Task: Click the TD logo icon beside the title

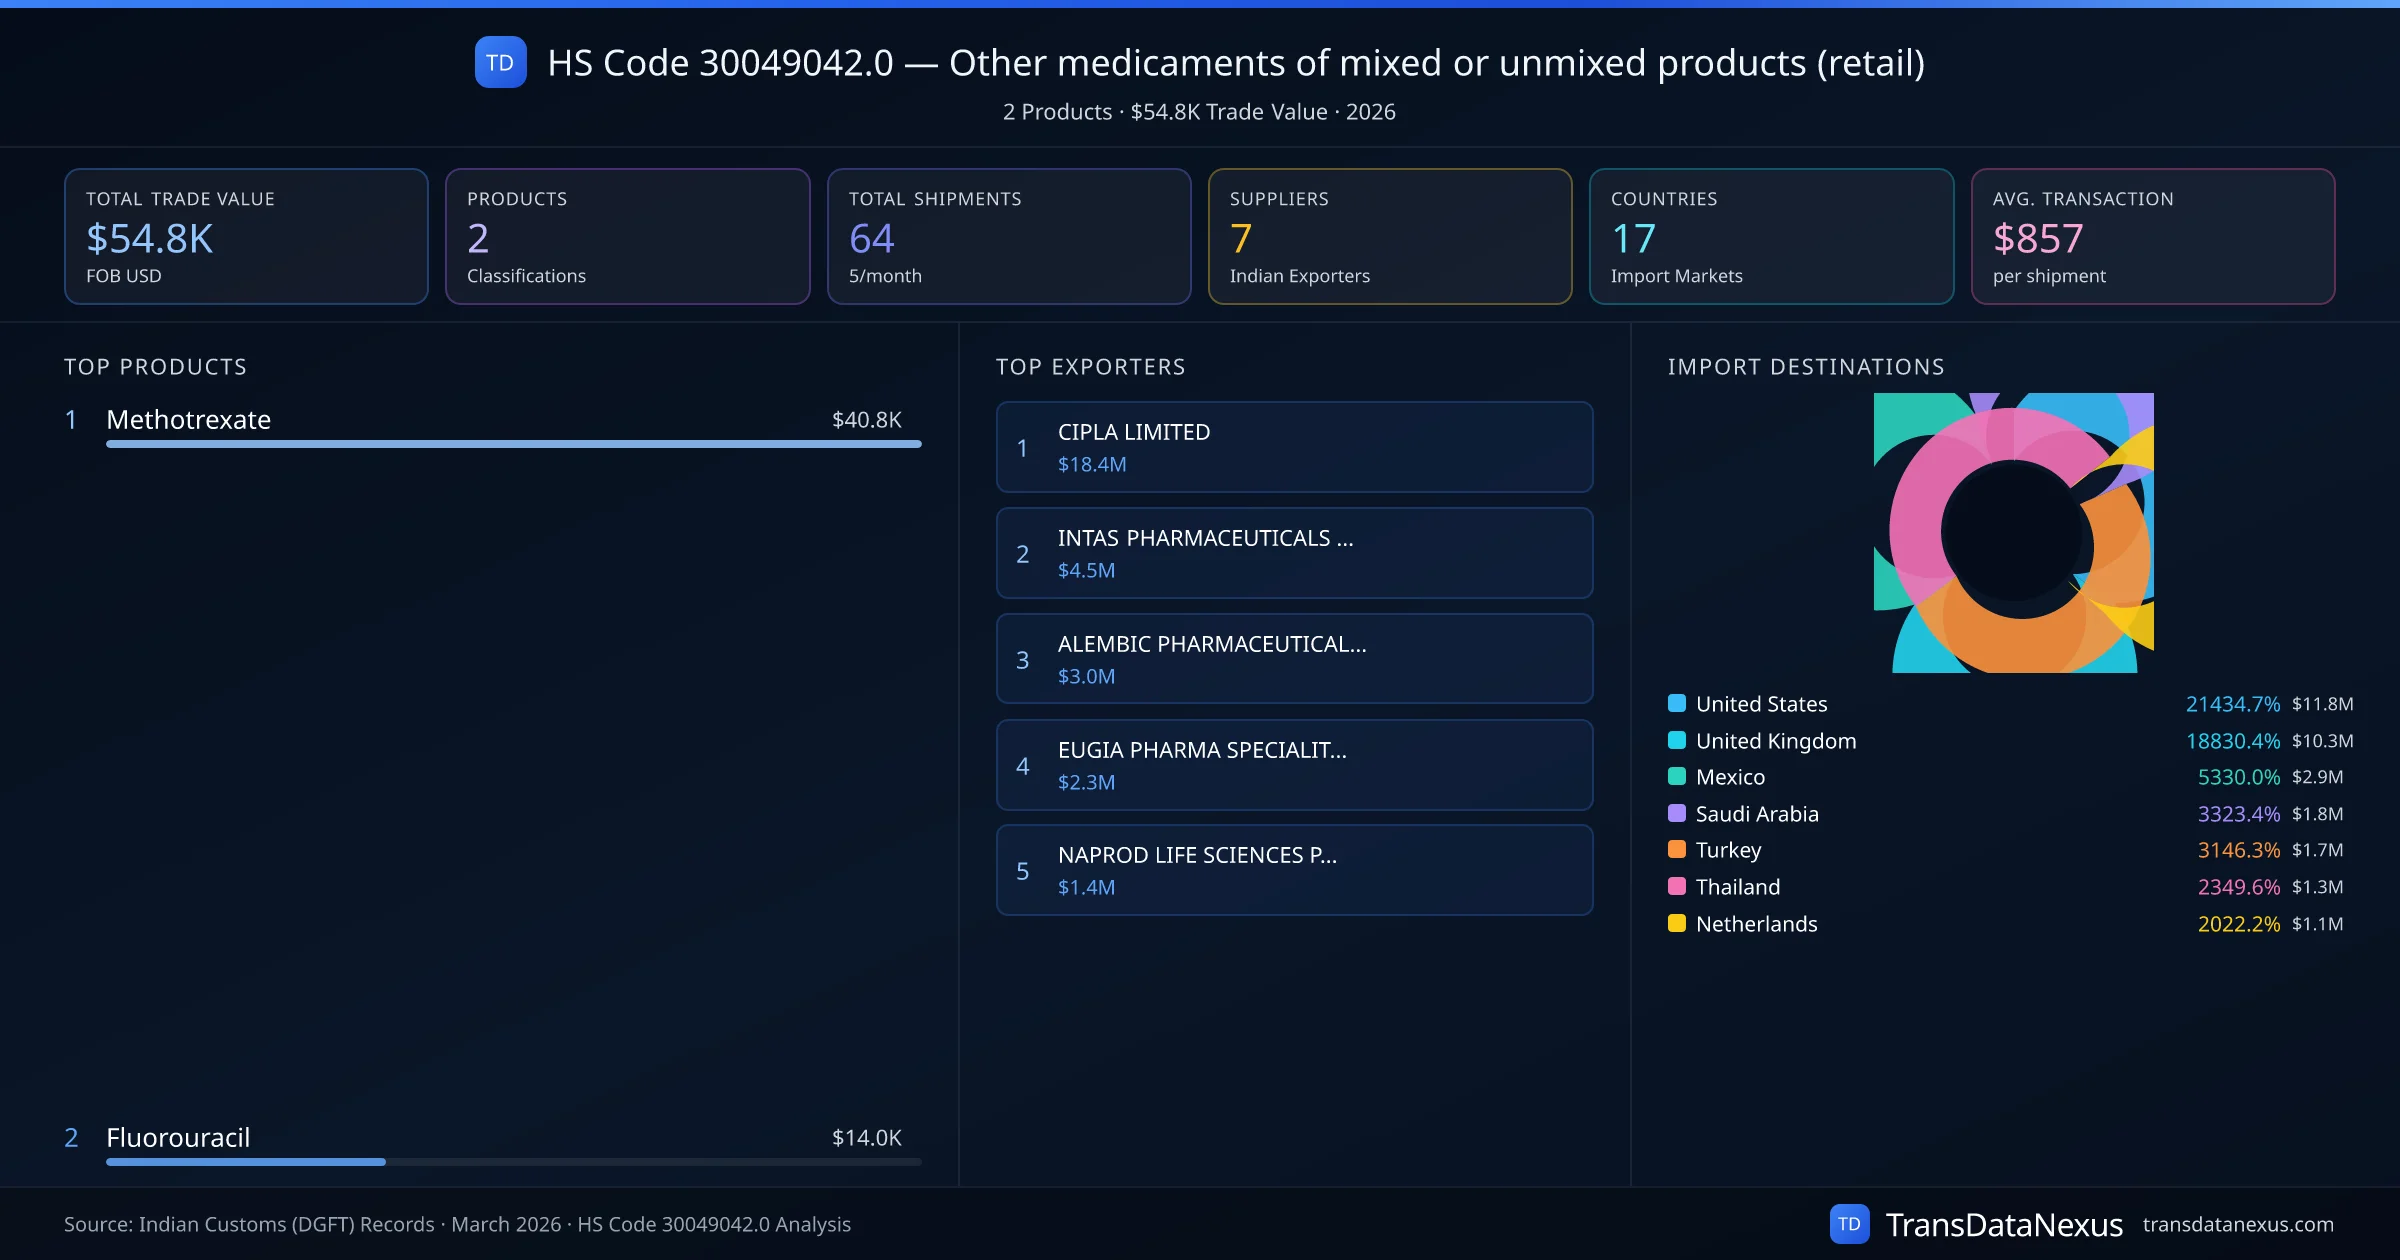Action: (x=500, y=62)
